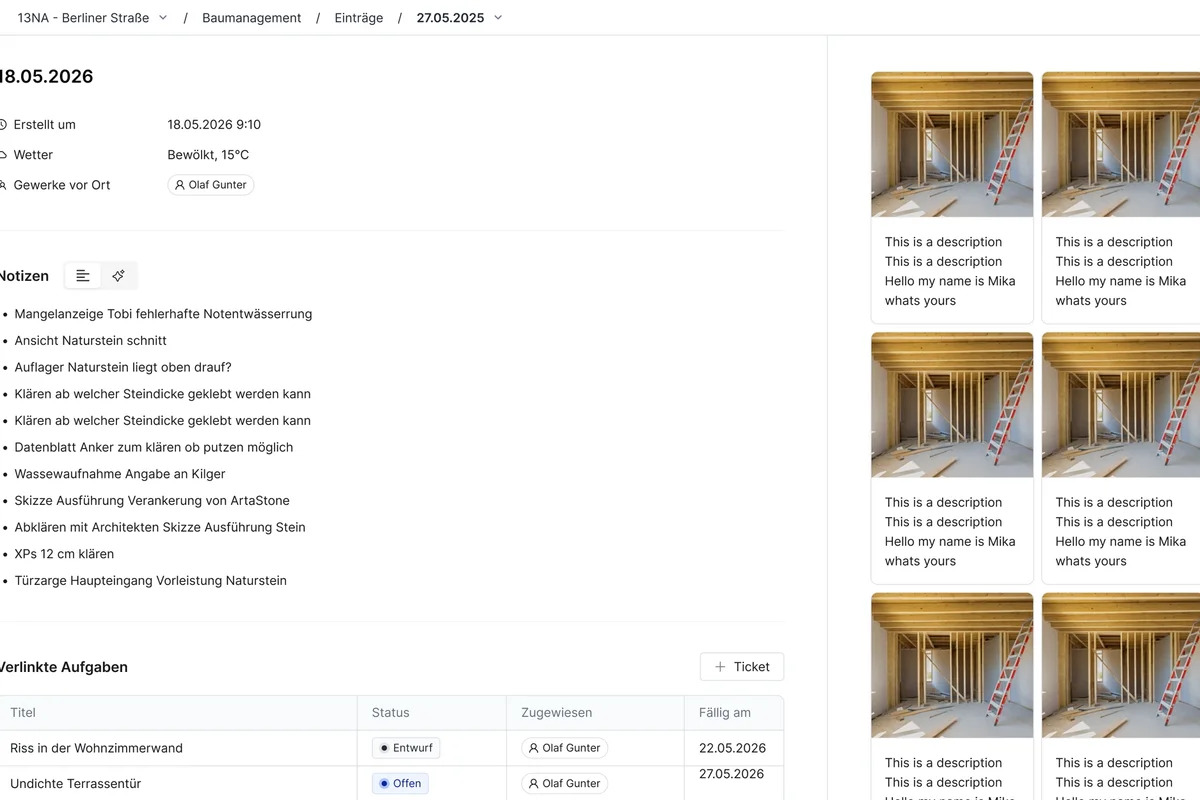The width and height of the screenshot is (1200, 800).
Task: Click note Türzarge Haupteingang Vorleistung Naturstein
Action: click(150, 581)
